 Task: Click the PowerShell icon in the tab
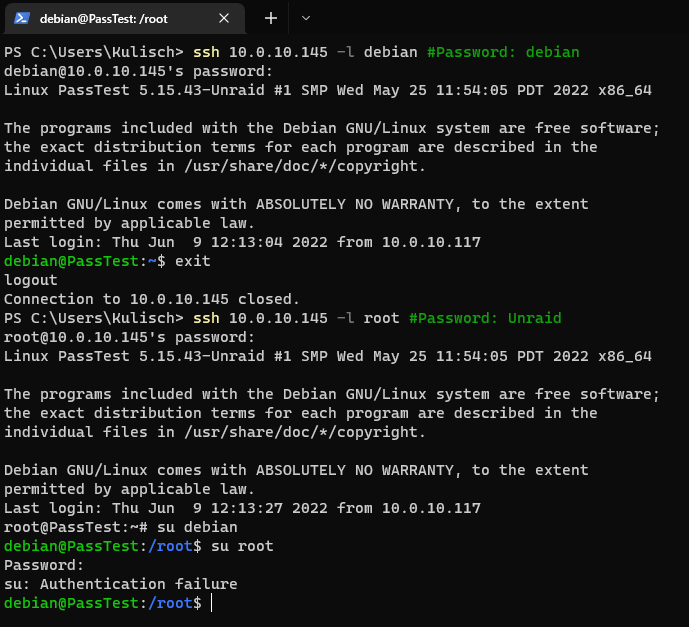click(x=22, y=18)
